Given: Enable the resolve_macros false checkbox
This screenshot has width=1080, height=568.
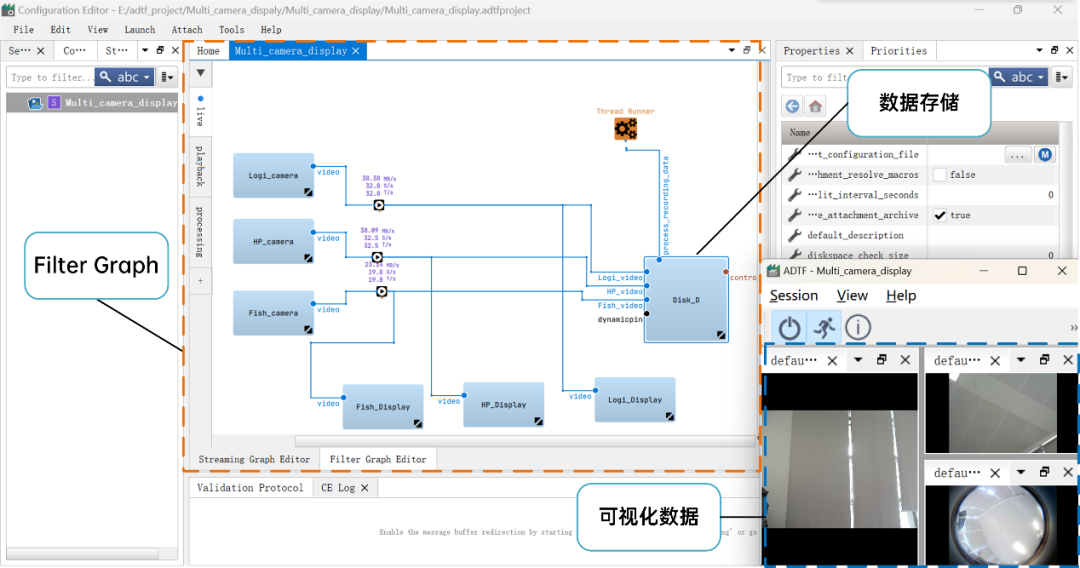Looking at the screenshot, I should point(939,175).
